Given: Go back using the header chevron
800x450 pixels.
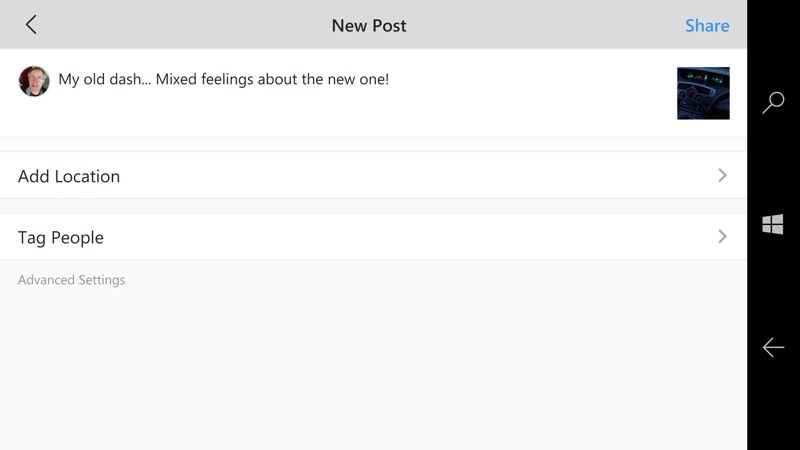Looking at the screenshot, I should 31,24.
